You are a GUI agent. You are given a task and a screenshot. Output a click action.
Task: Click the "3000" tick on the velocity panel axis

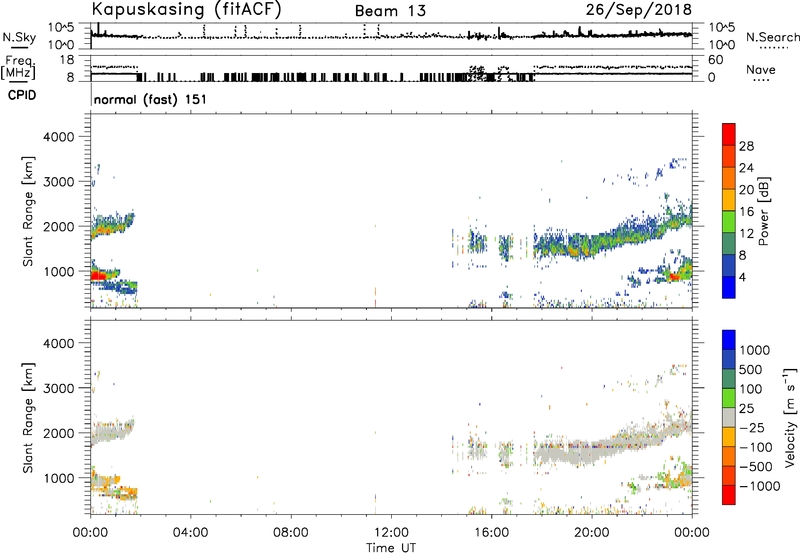[58, 388]
